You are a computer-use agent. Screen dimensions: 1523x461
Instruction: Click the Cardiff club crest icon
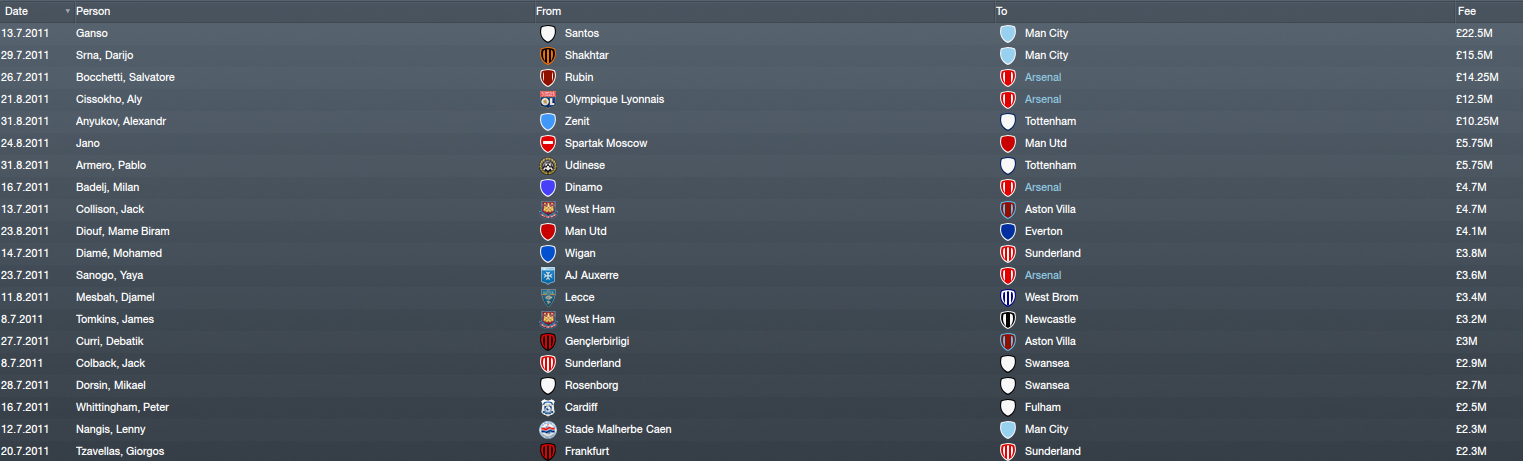click(x=547, y=407)
